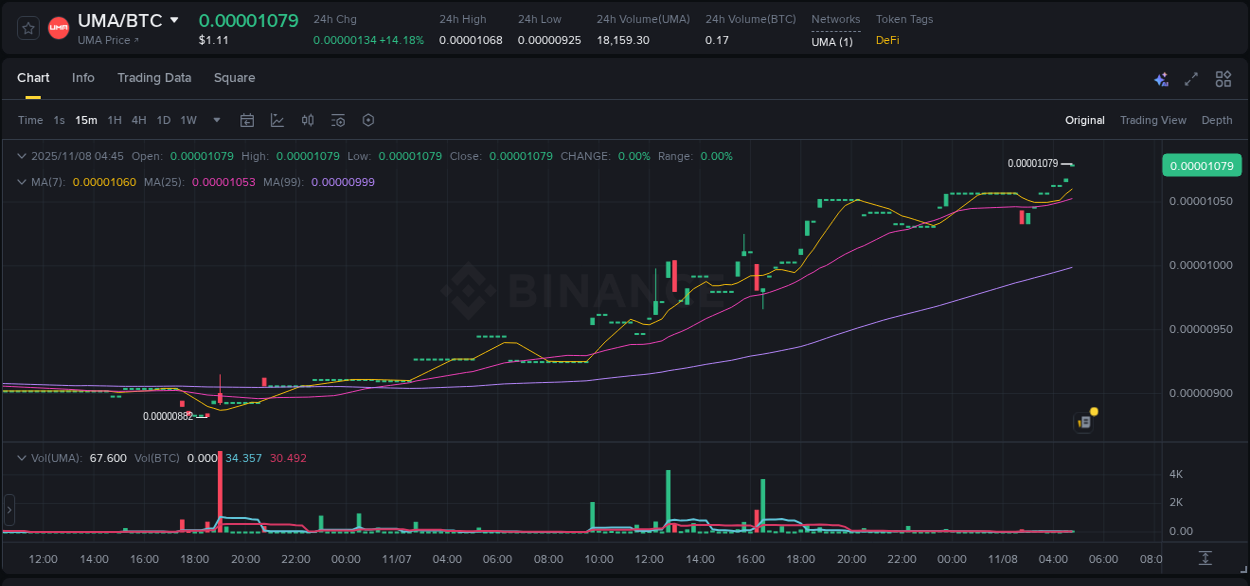Screen dimensions: 1250x586
Task: Open the Info tab
Action: [83, 77]
